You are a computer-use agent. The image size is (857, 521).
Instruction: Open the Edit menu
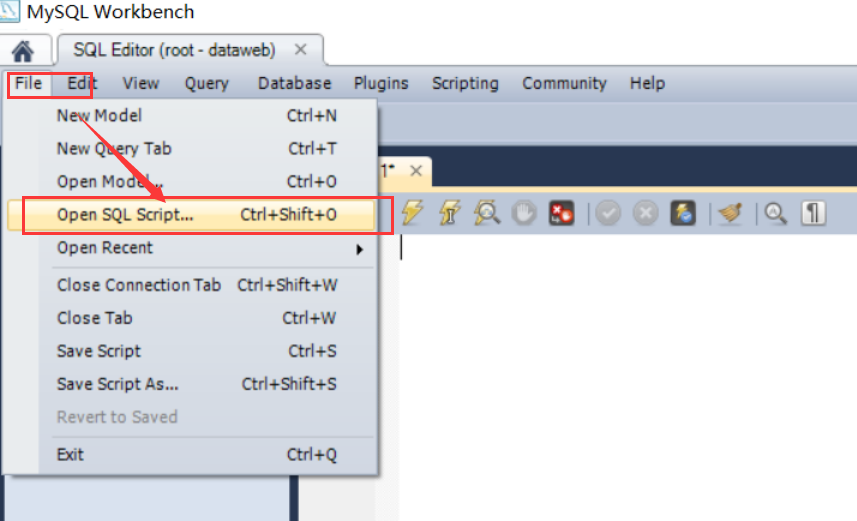click(81, 83)
